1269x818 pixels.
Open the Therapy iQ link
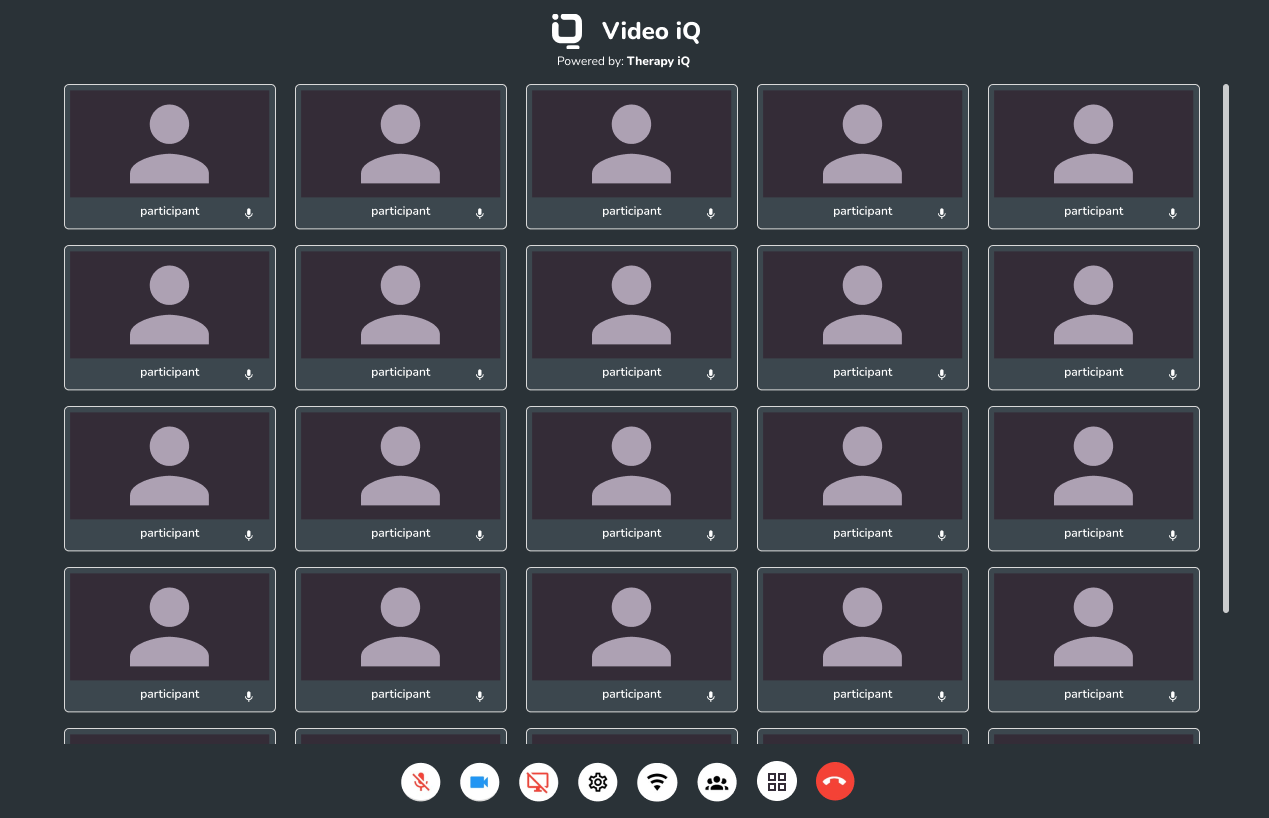pos(658,61)
